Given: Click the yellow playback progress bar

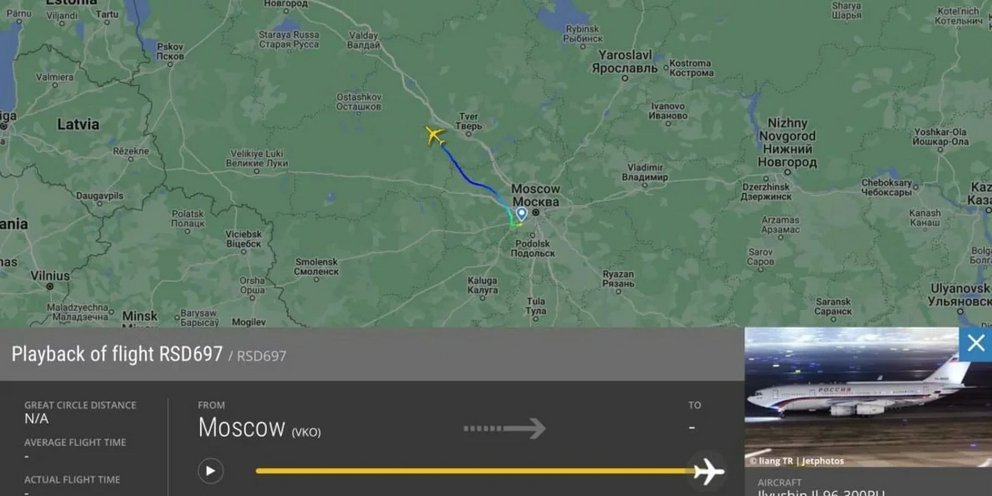Looking at the screenshot, I should click(x=474, y=471).
